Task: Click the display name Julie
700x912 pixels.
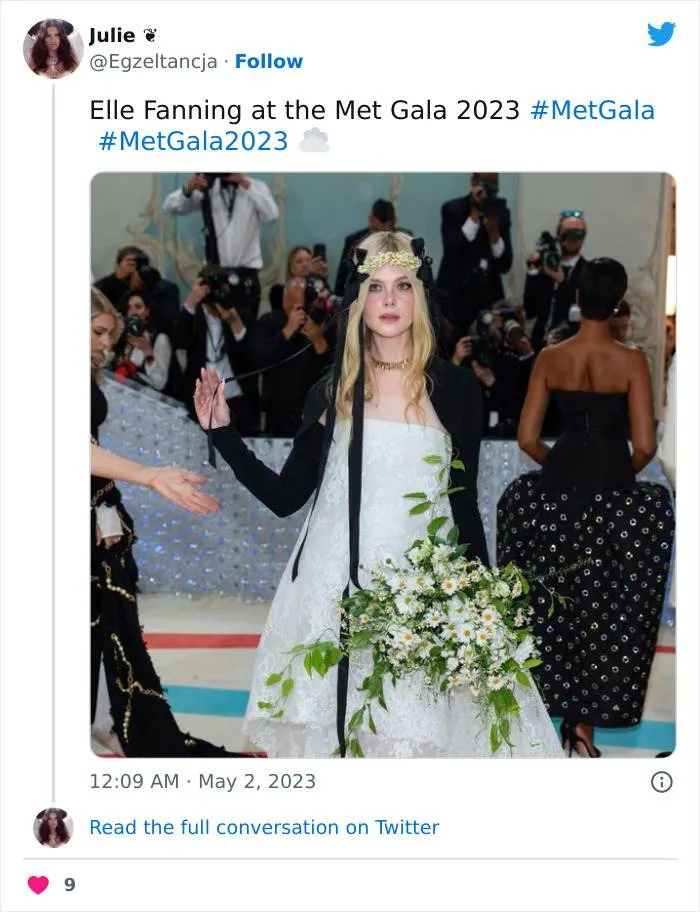Action: 112,36
